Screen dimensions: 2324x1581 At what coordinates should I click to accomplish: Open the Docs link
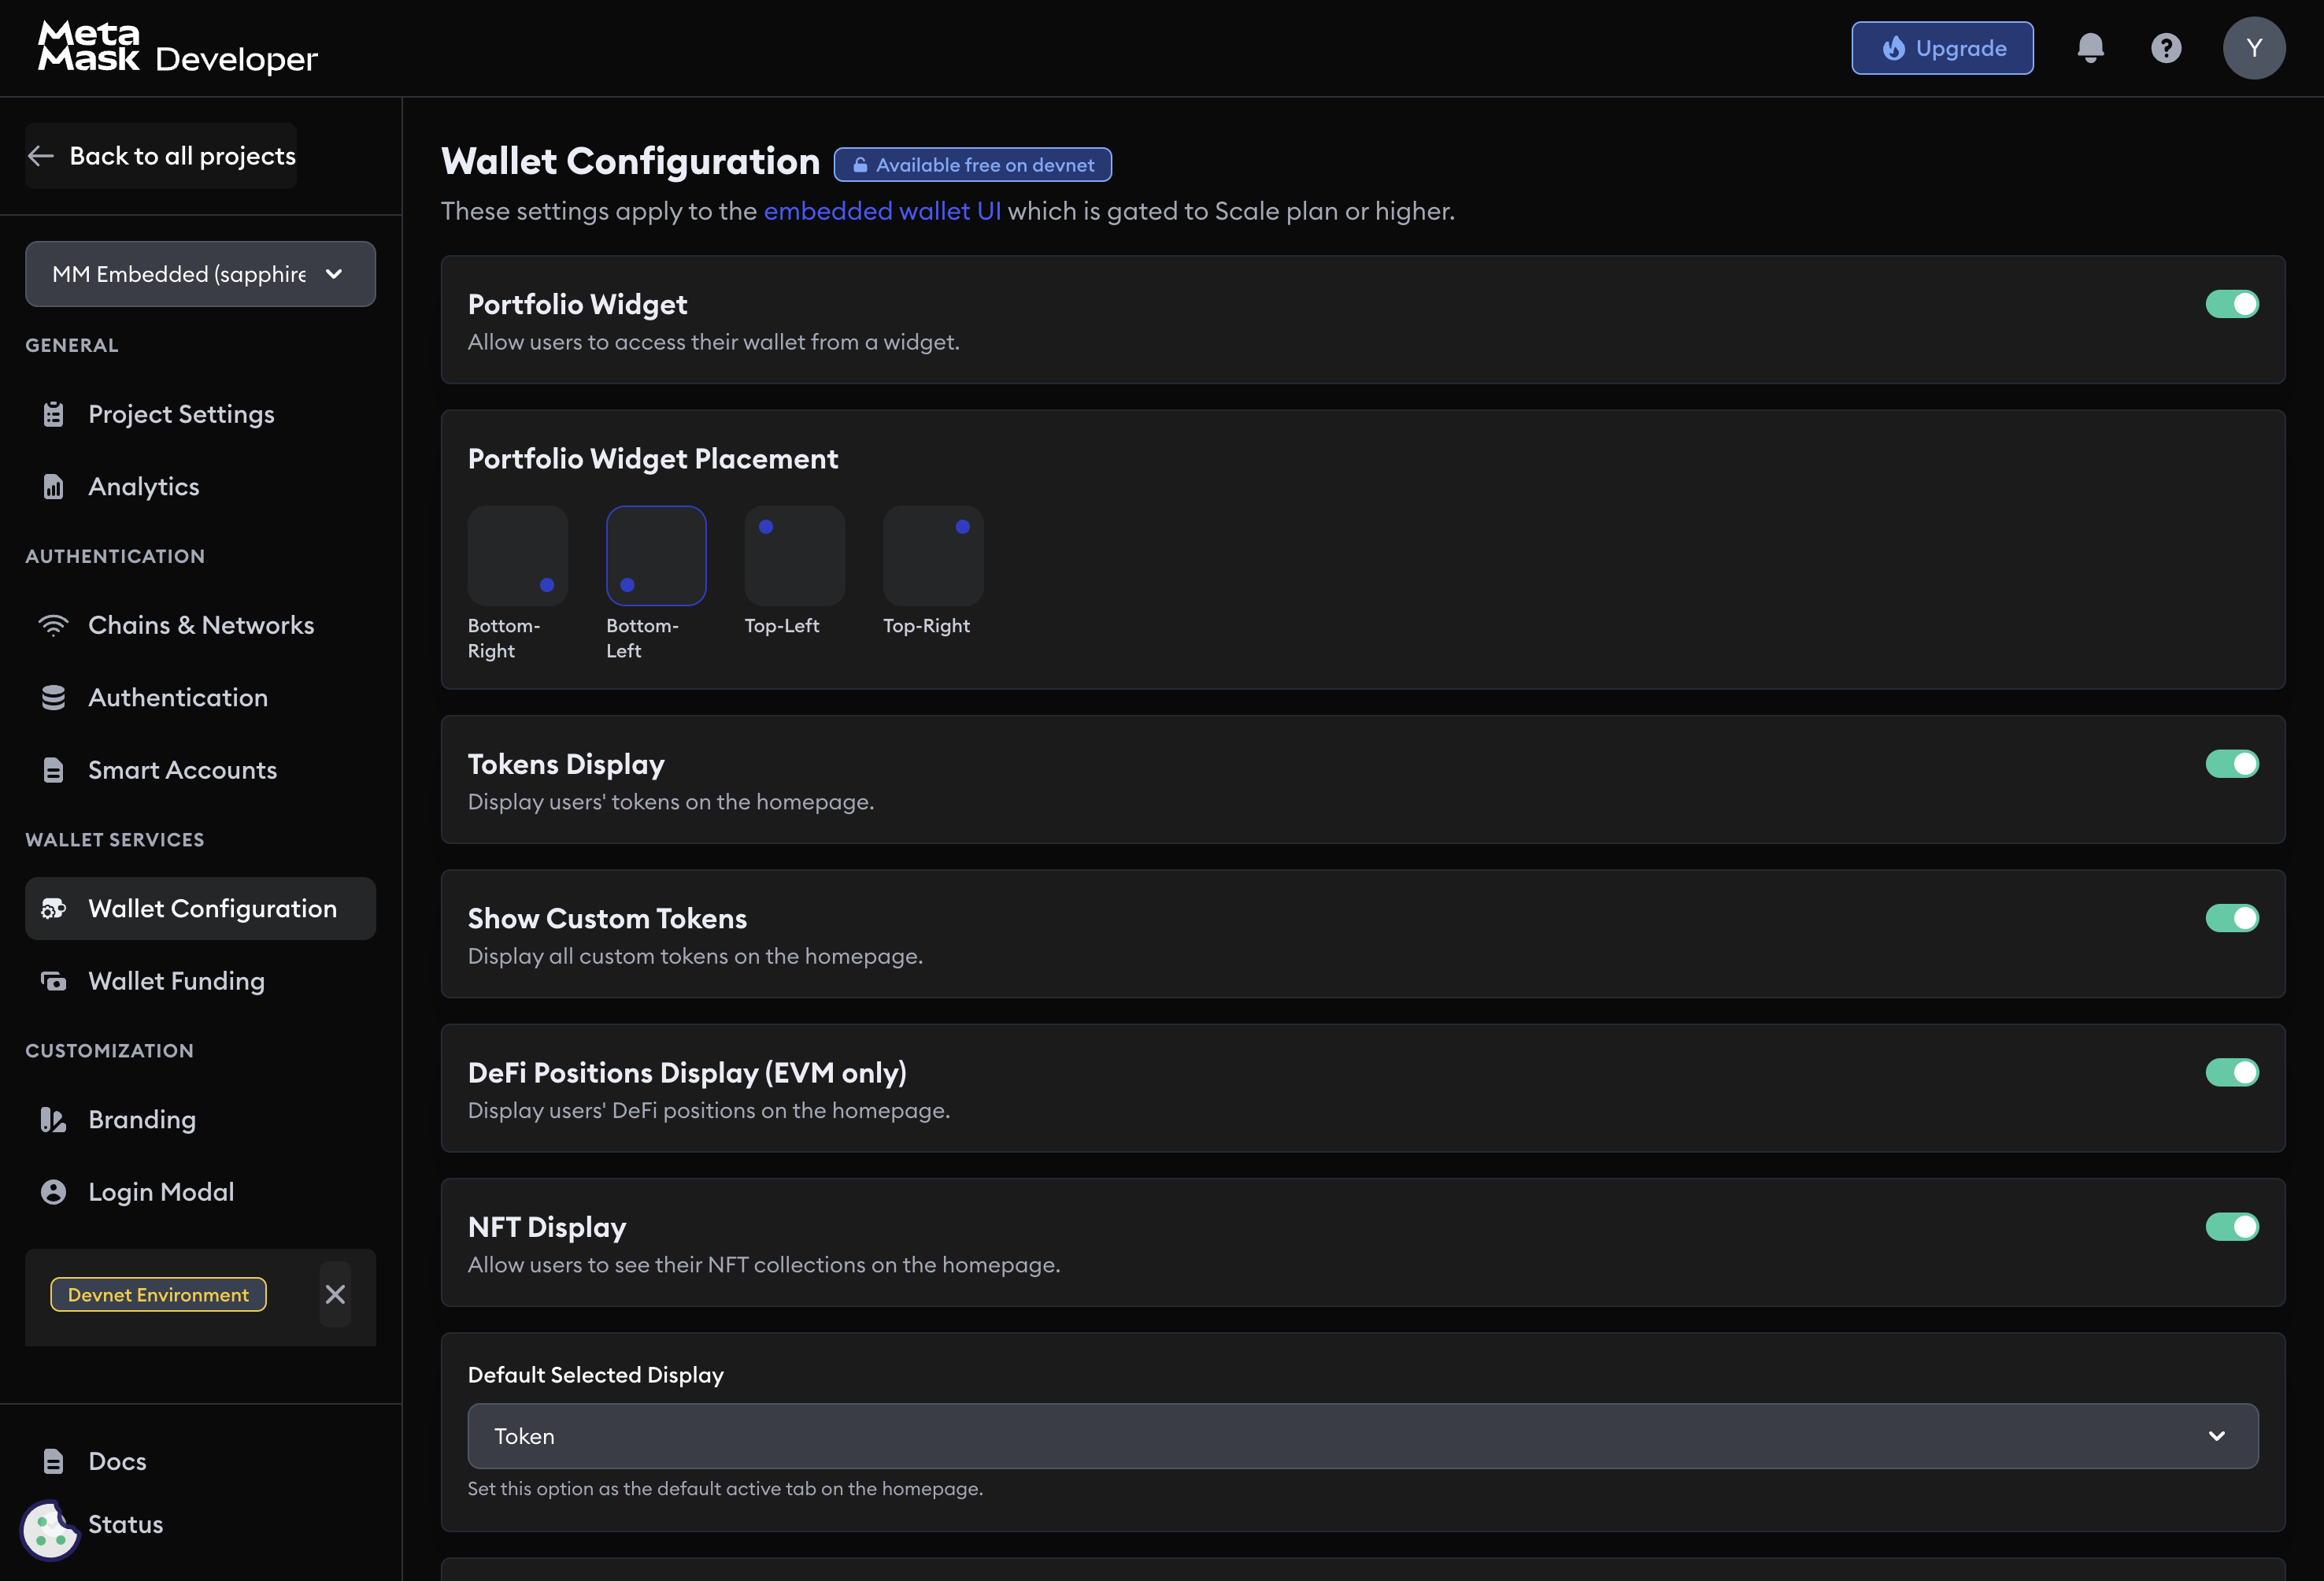click(x=117, y=1461)
